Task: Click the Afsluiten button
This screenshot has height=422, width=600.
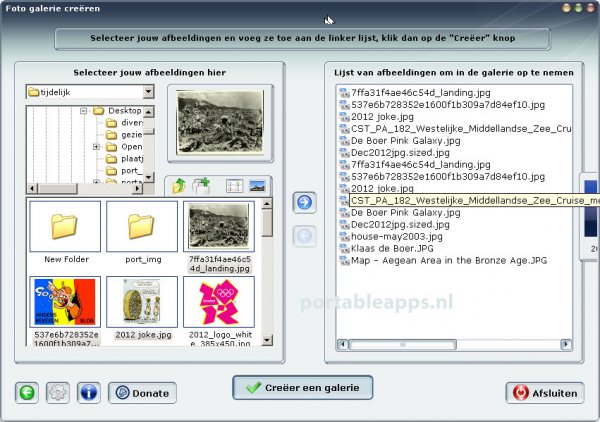Action: (x=545, y=393)
